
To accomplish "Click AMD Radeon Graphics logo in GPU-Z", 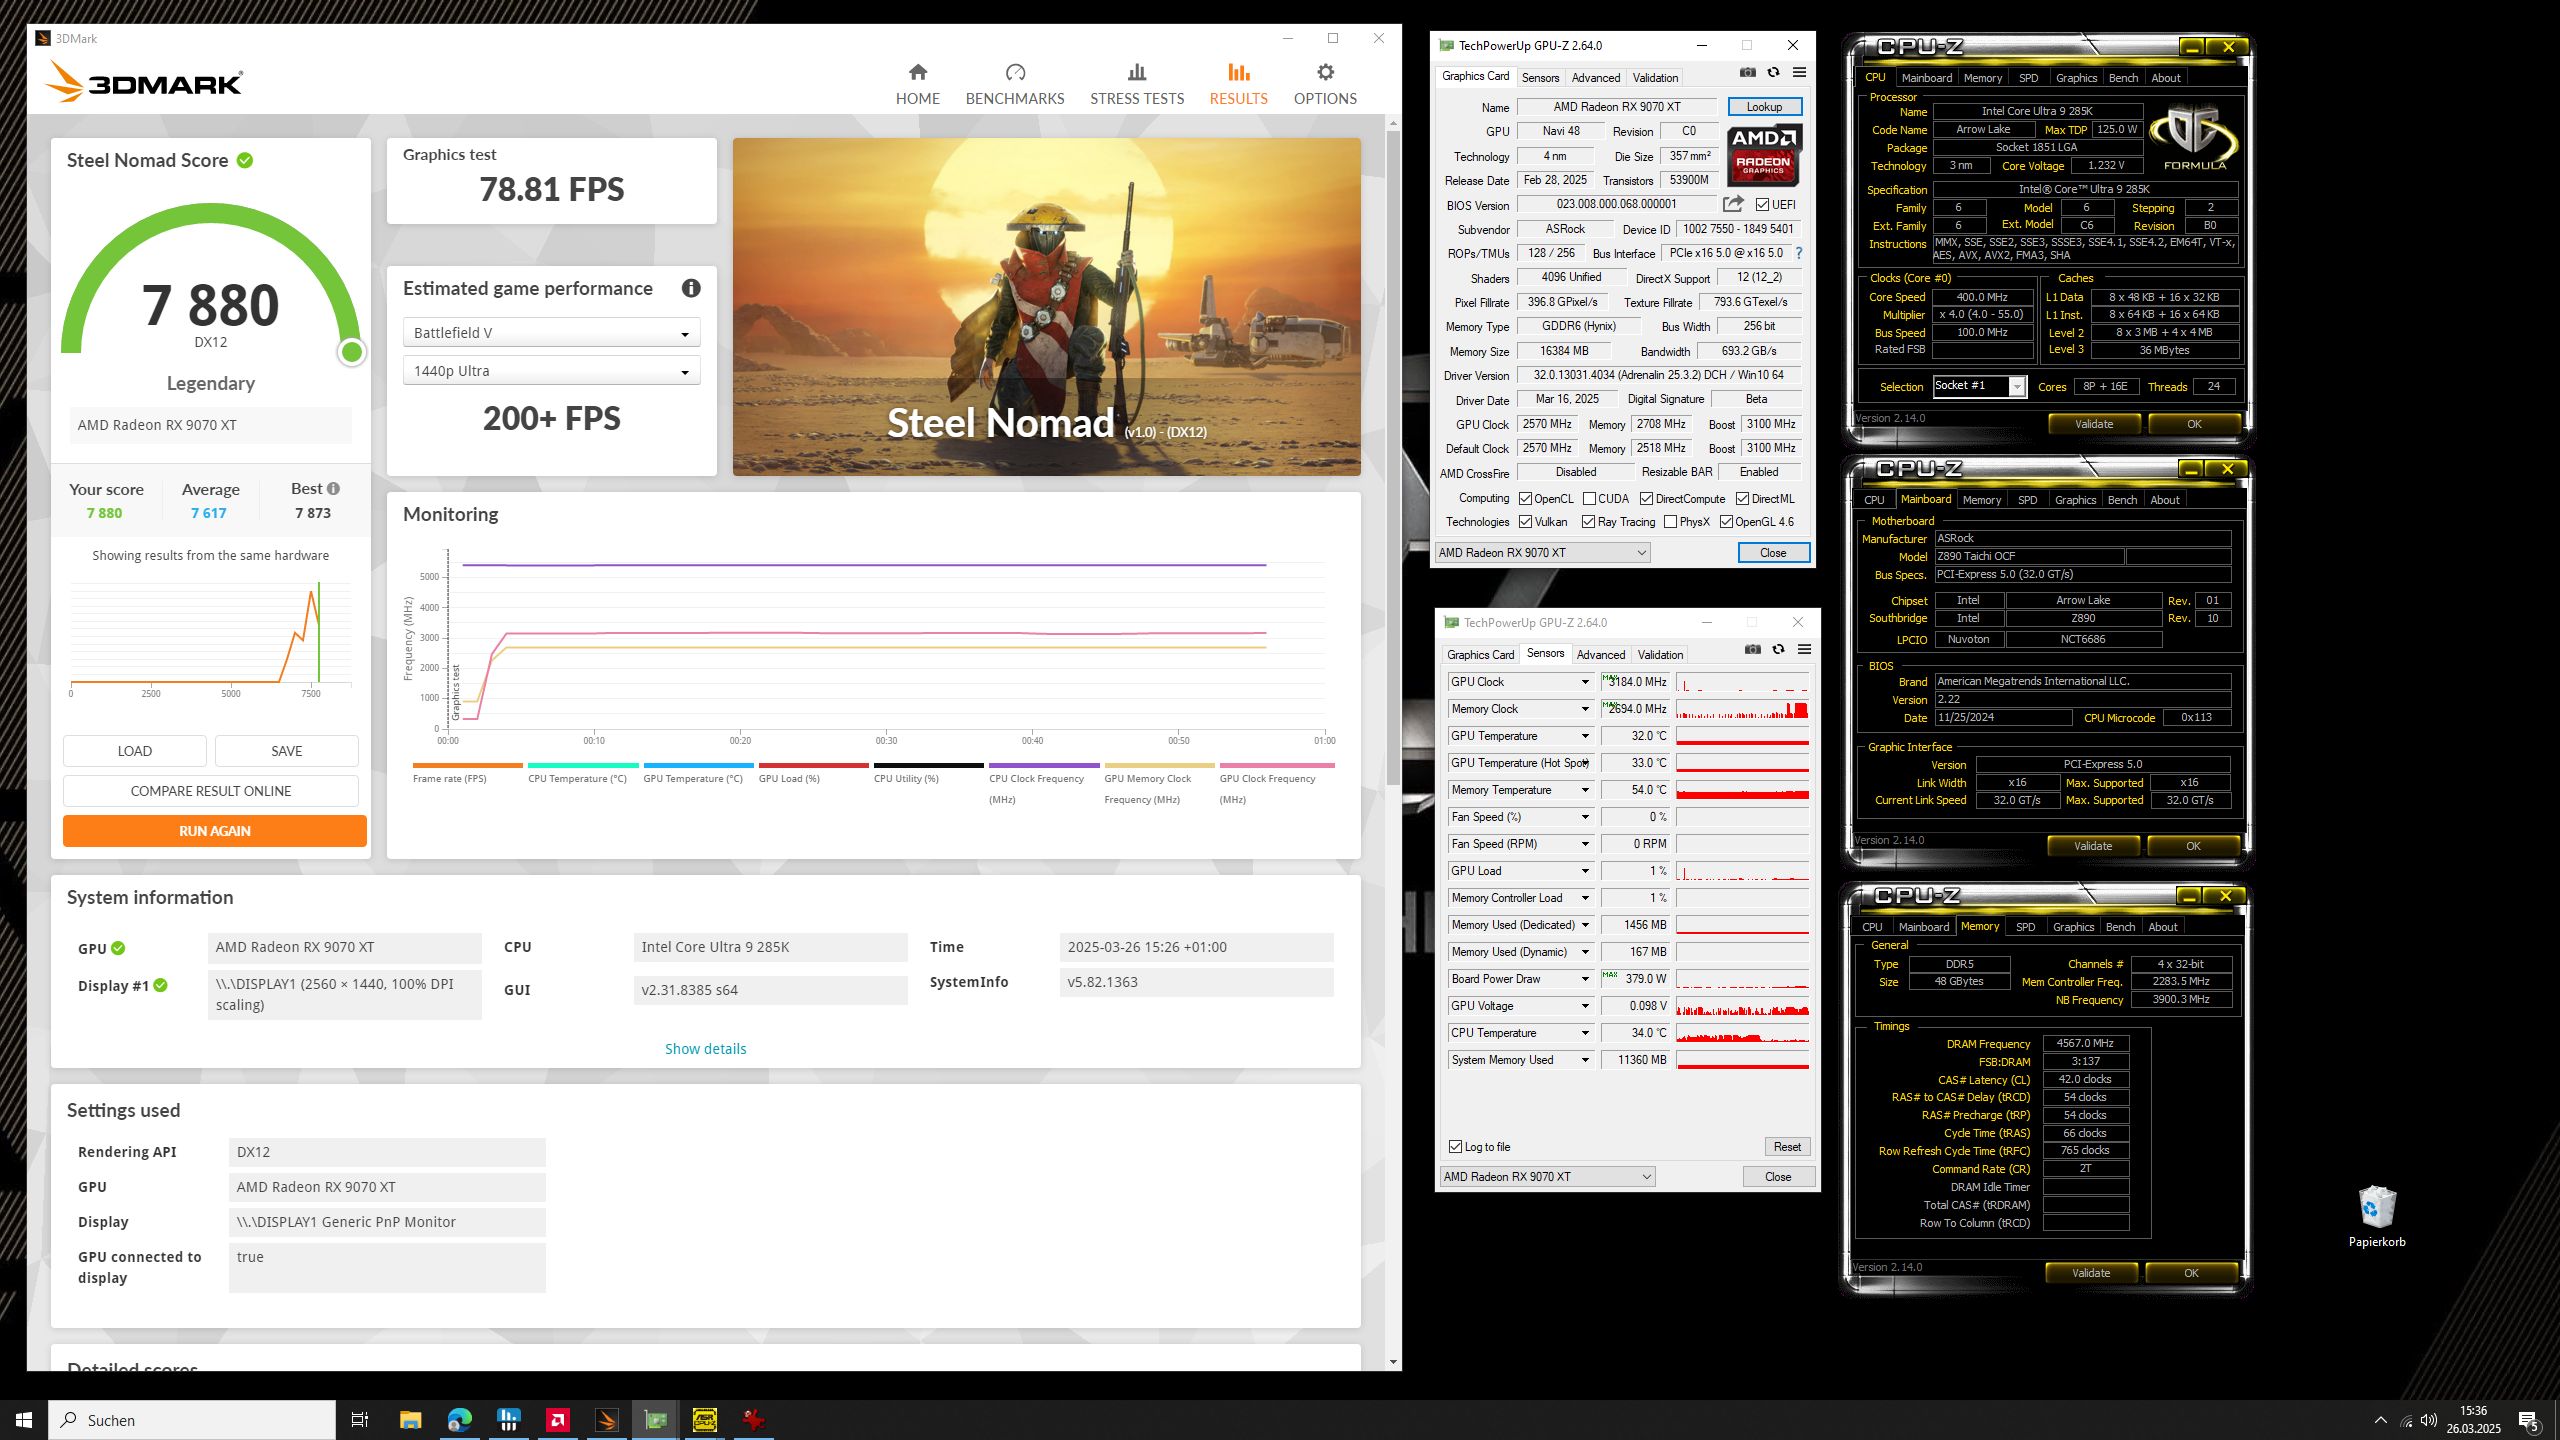I will 1764,155.
